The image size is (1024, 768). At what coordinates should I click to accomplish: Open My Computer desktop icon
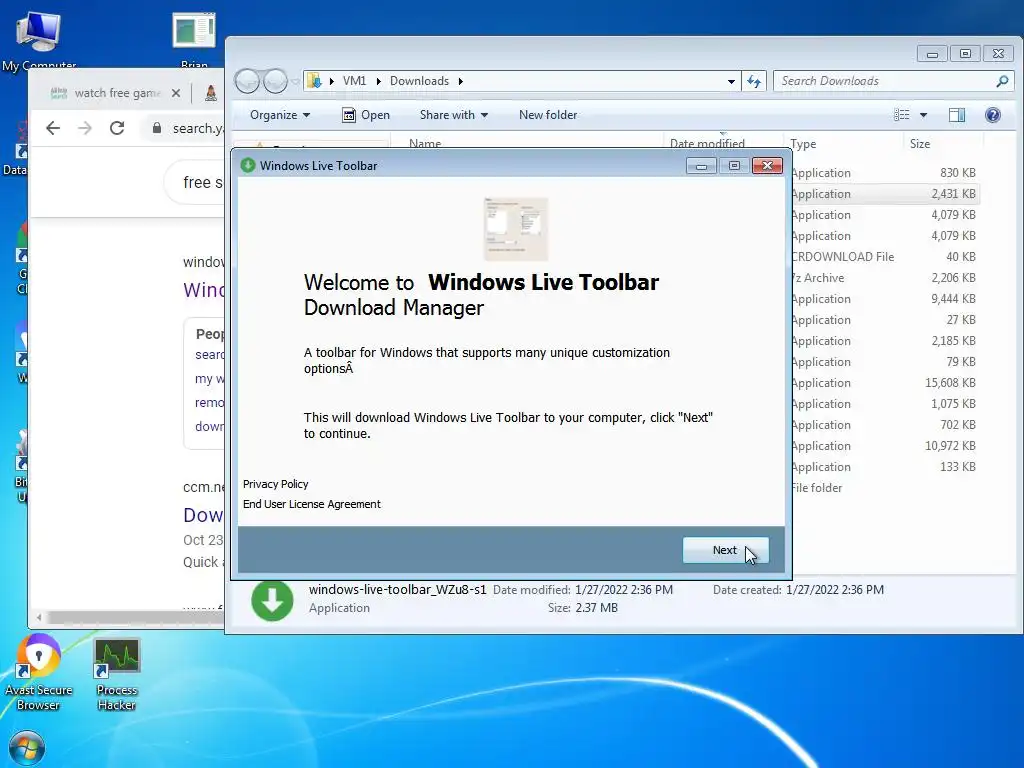point(39,42)
